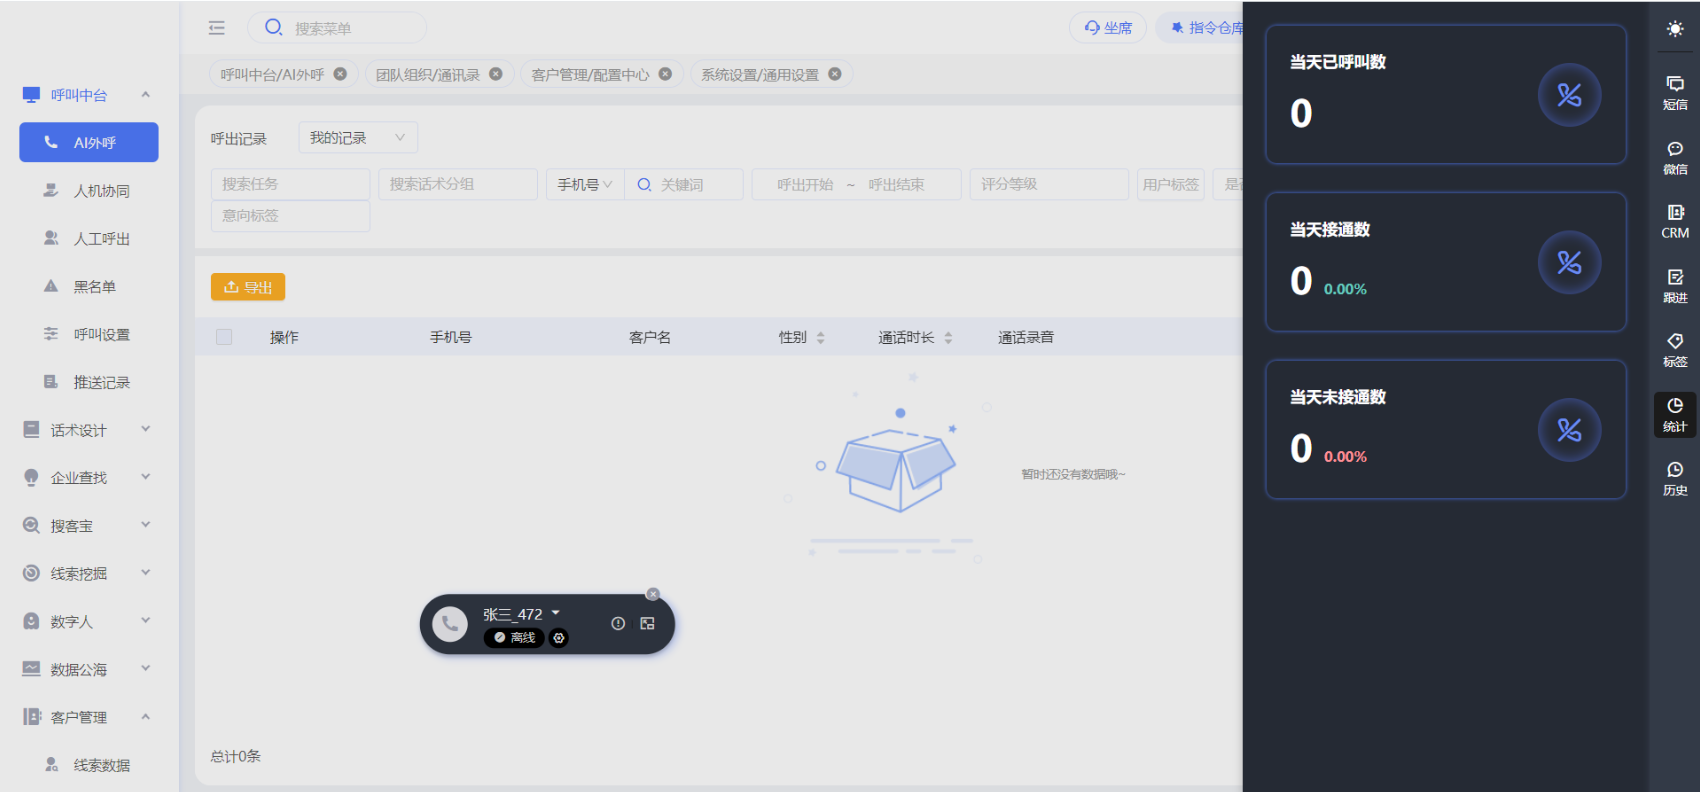Screen dimensions: 1700x792
Task: Open the 跟进 follow-up icon
Action: point(1675,285)
